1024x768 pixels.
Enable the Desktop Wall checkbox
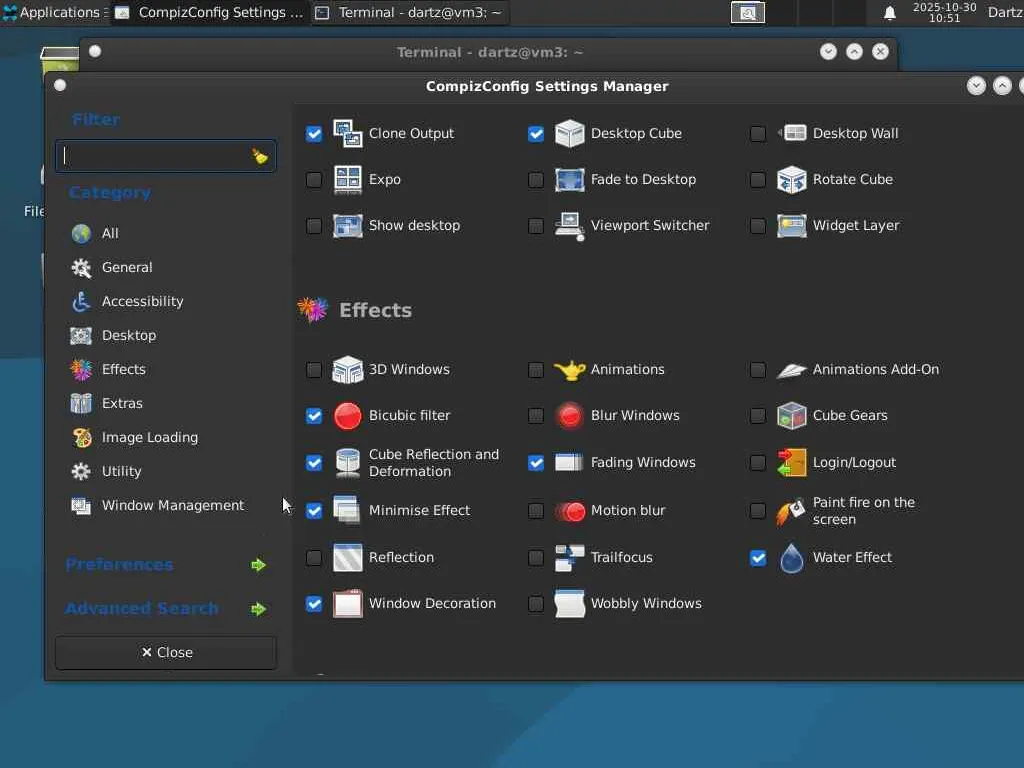758,134
